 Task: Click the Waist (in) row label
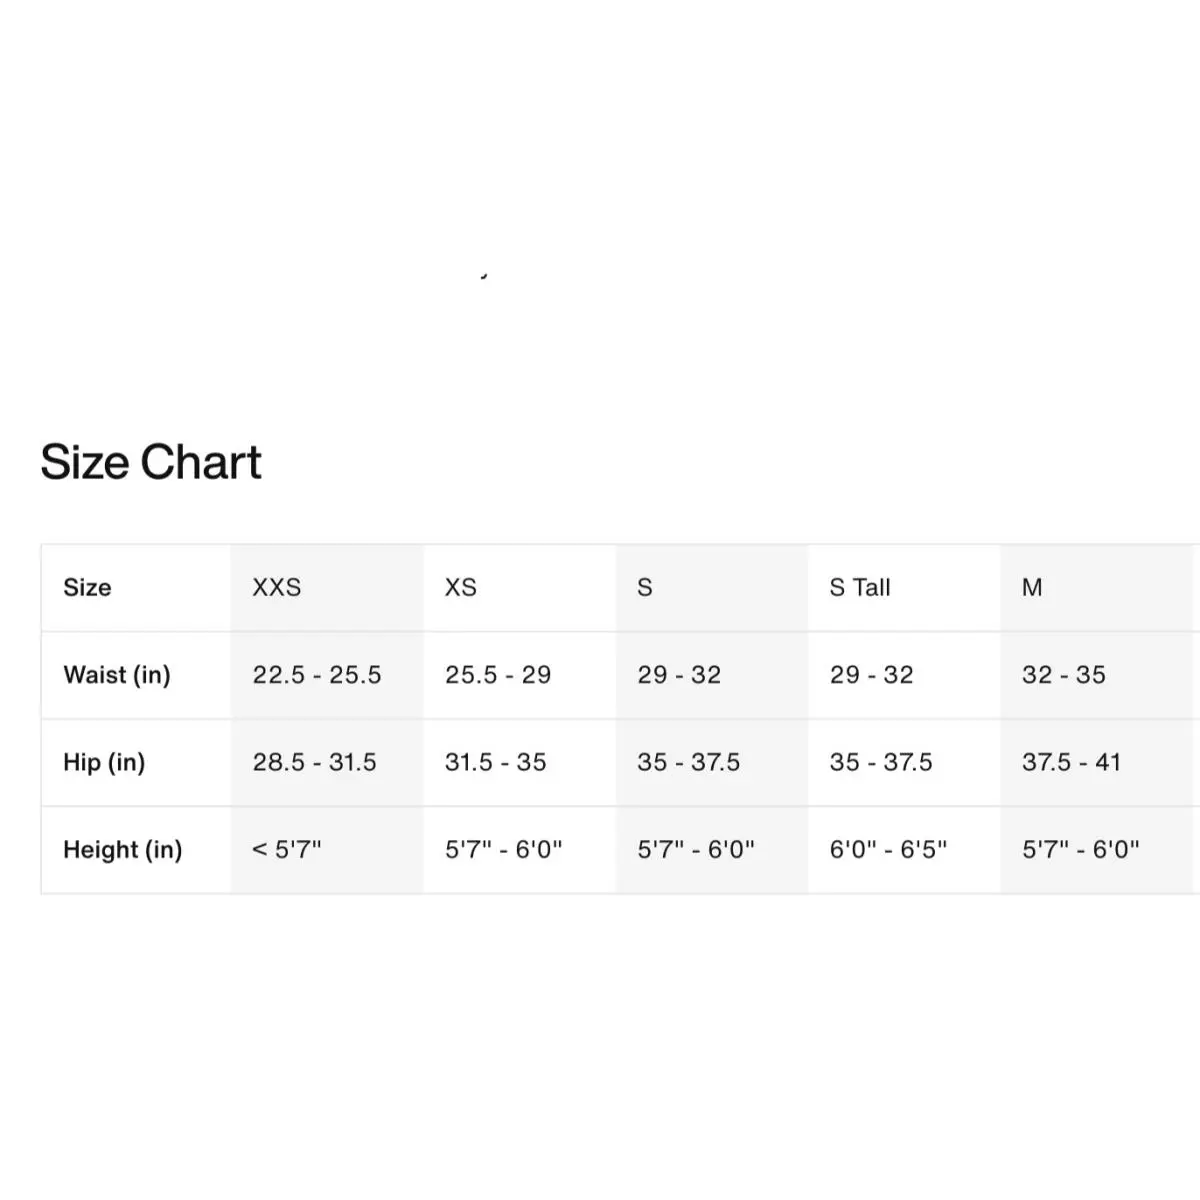click(x=117, y=675)
